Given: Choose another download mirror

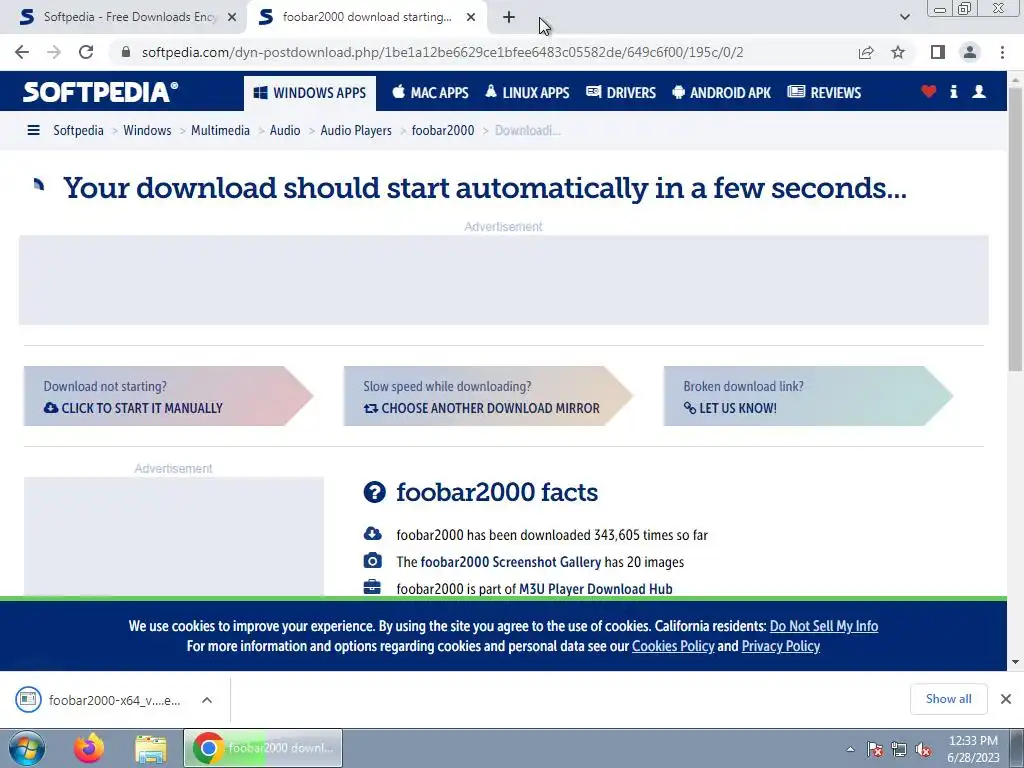Looking at the screenshot, I should pos(488,396).
